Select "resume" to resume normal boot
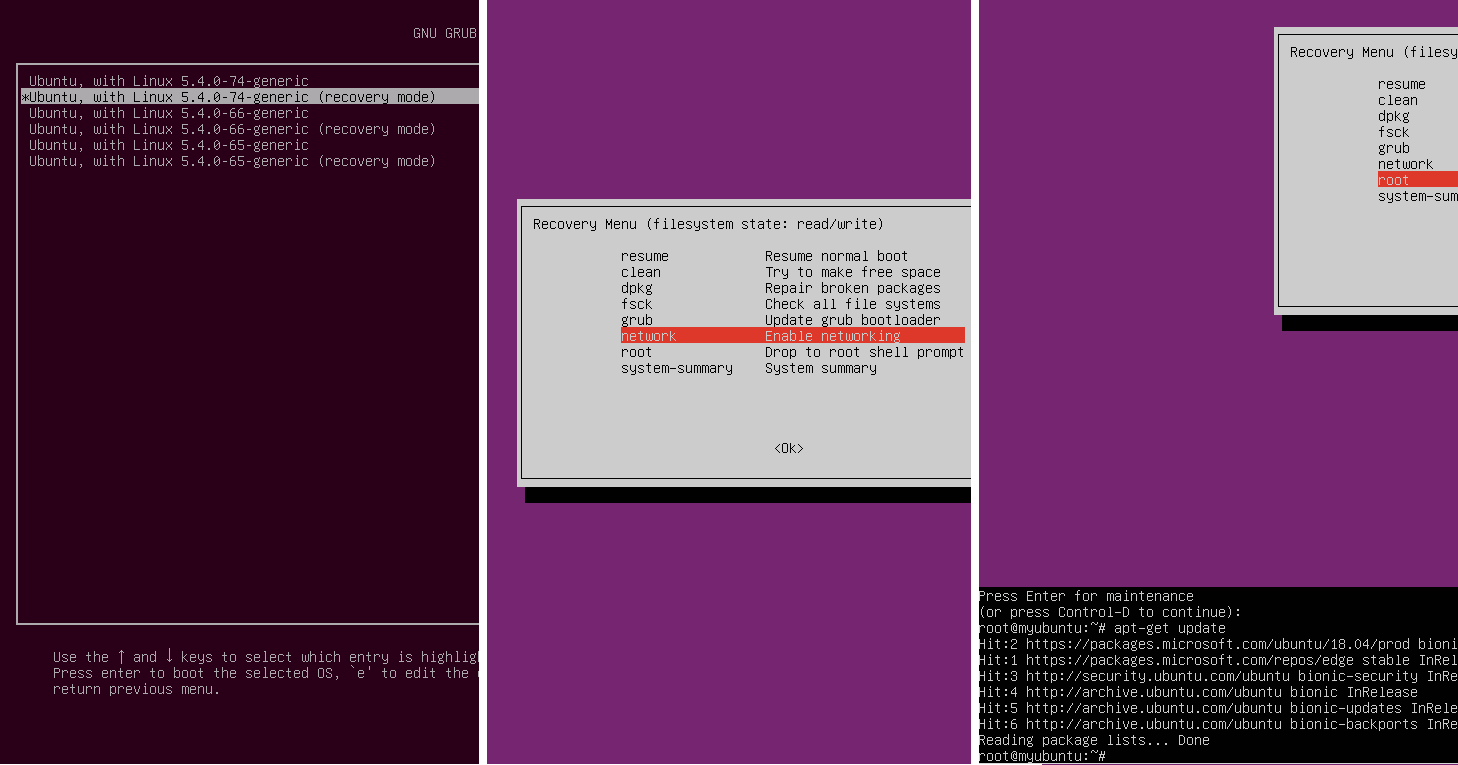Image resolution: width=1458 pixels, height=765 pixels. (x=645, y=256)
